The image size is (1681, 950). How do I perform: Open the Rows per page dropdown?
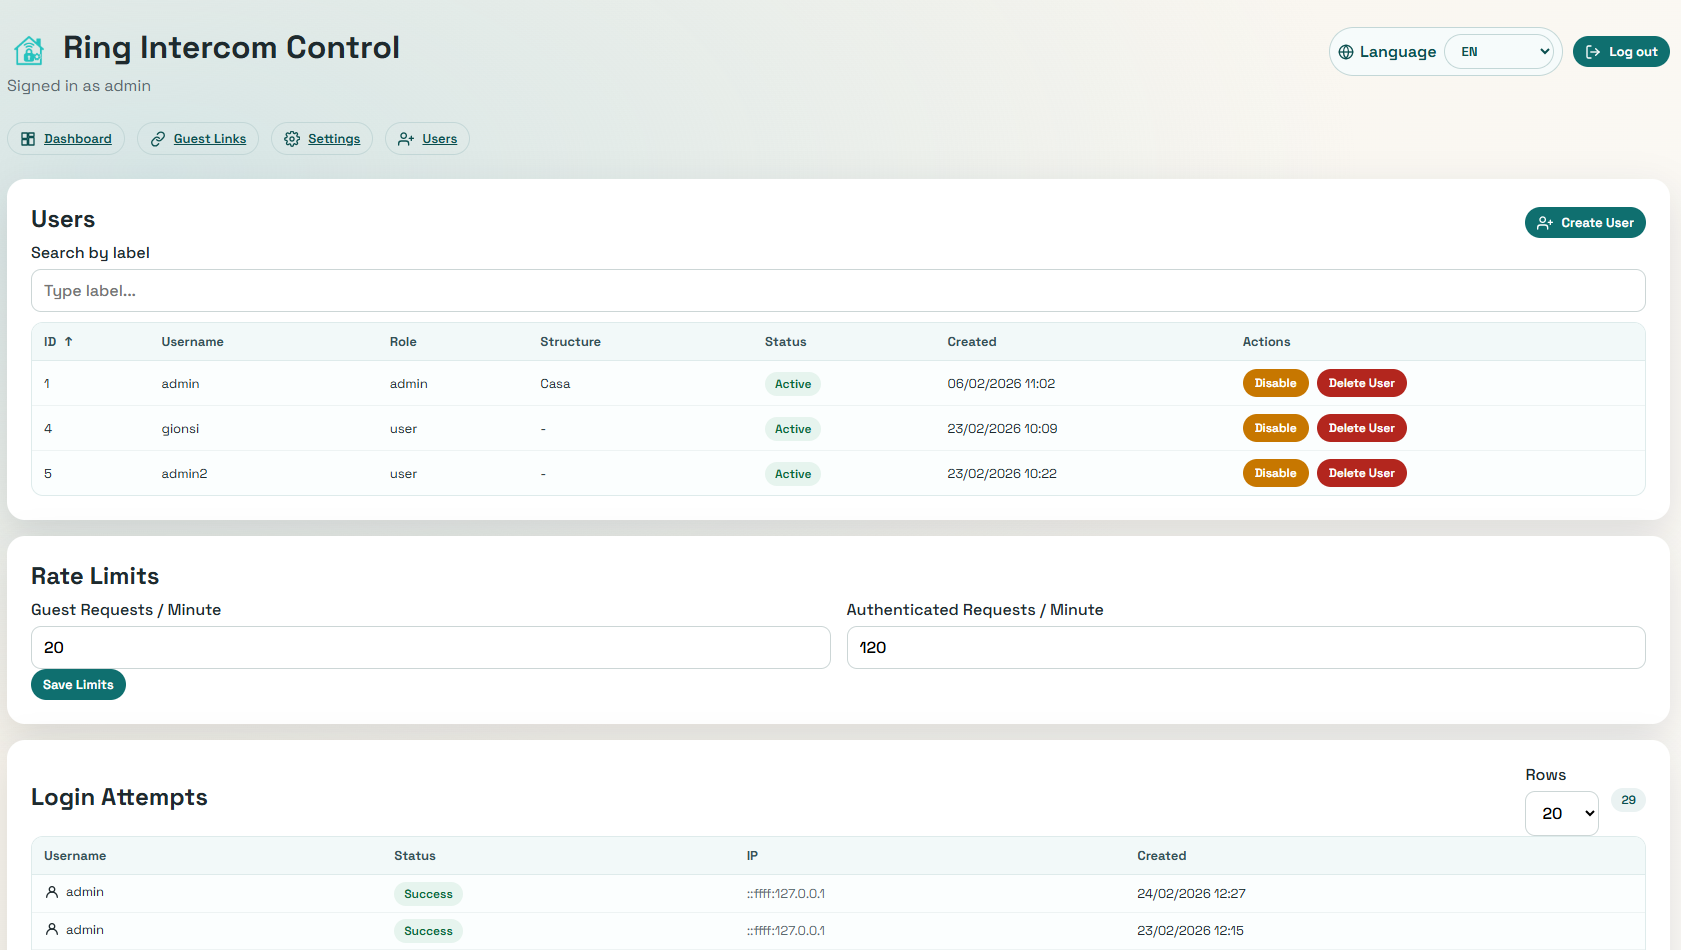click(1561, 813)
